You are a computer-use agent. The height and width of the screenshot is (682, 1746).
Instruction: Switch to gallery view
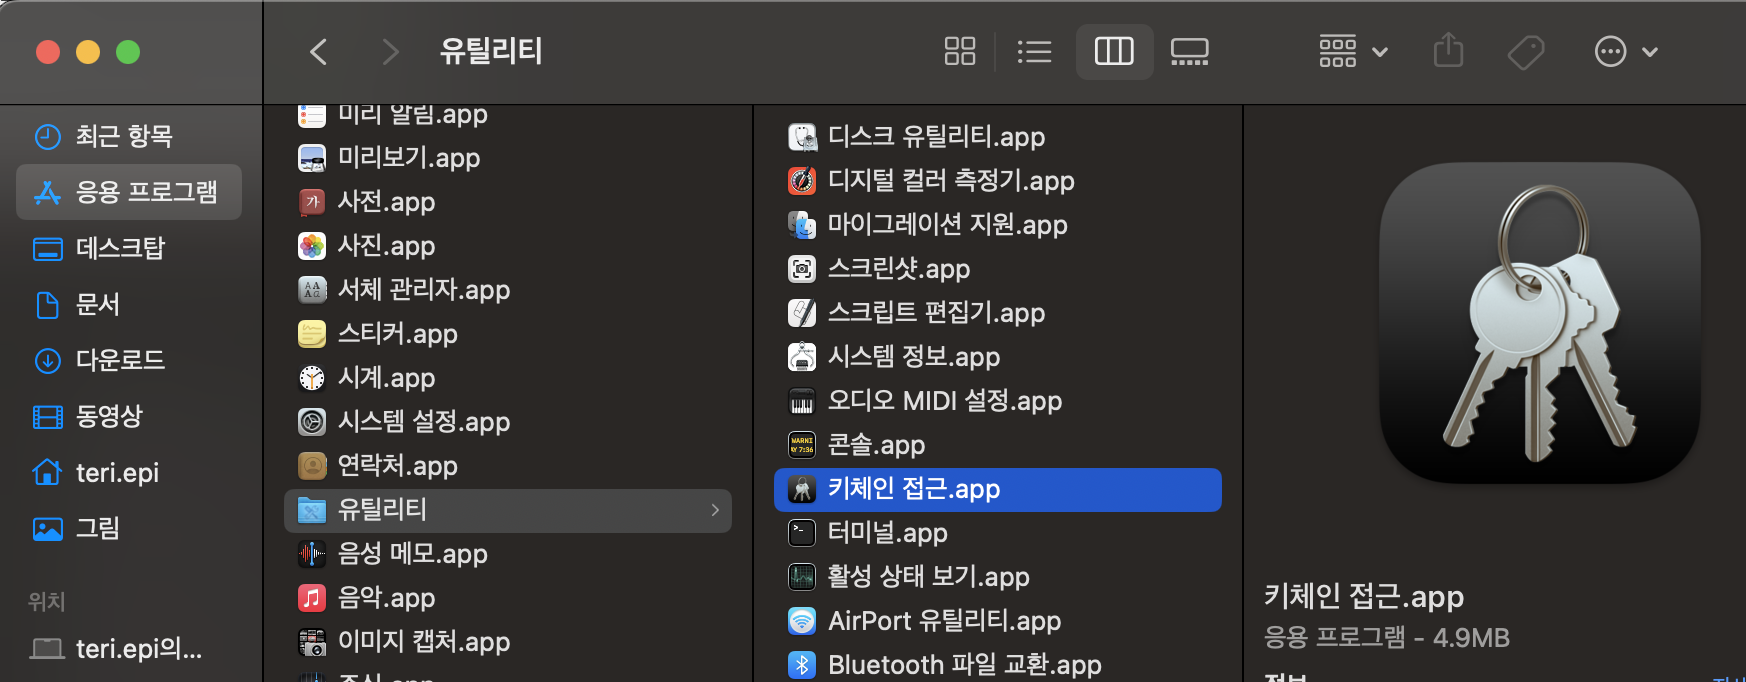(1190, 52)
